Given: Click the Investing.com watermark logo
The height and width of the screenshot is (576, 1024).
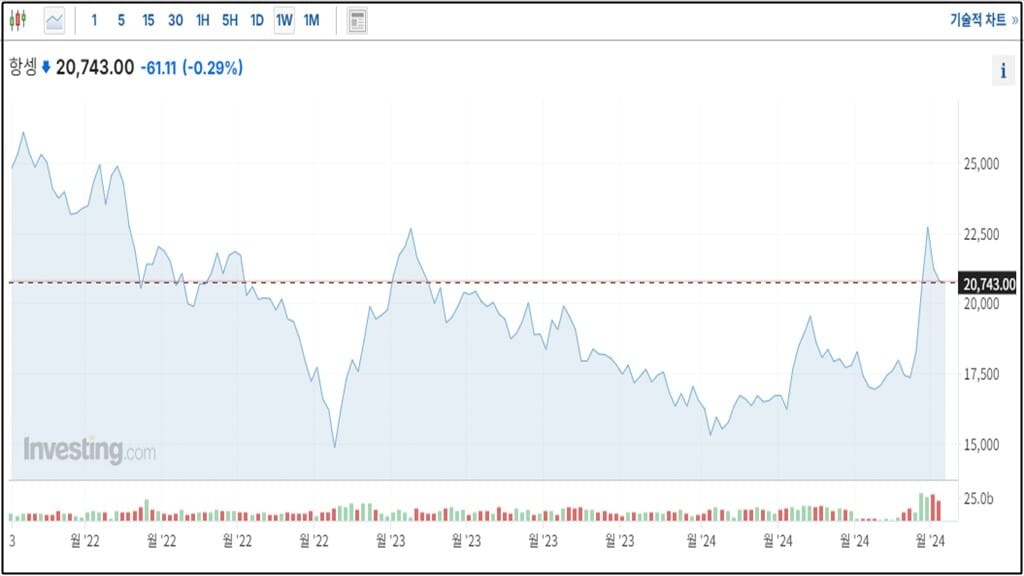Looking at the screenshot, I should pos(89,450).
